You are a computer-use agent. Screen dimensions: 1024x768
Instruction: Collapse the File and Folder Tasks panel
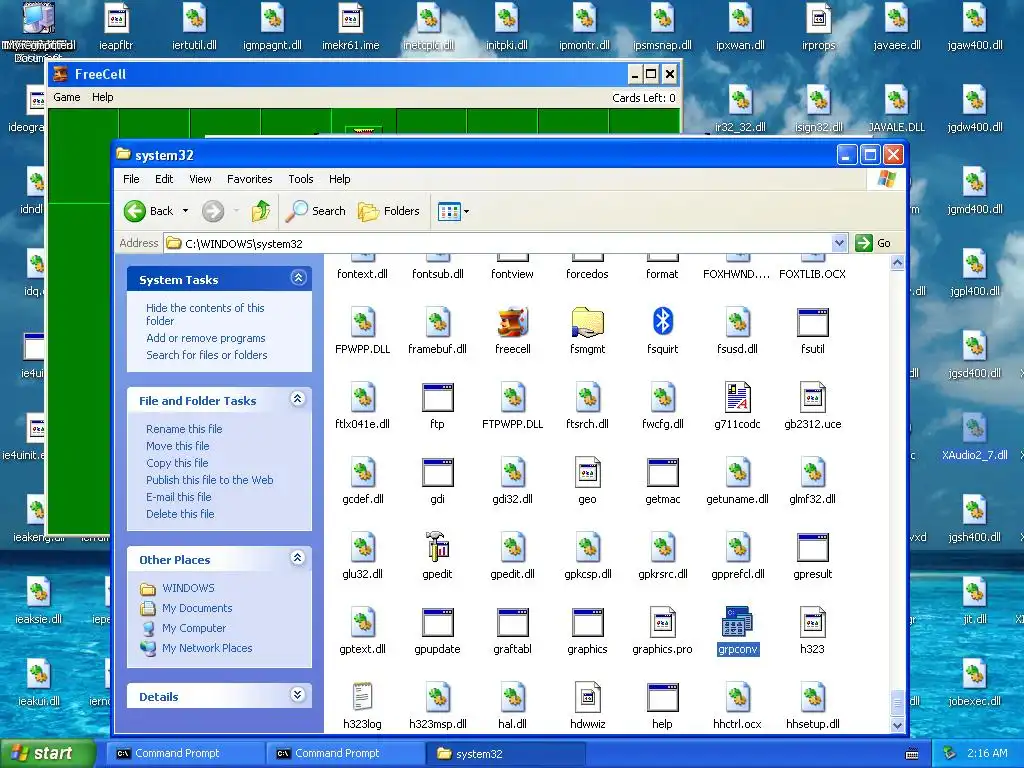[x=298, y=399]
